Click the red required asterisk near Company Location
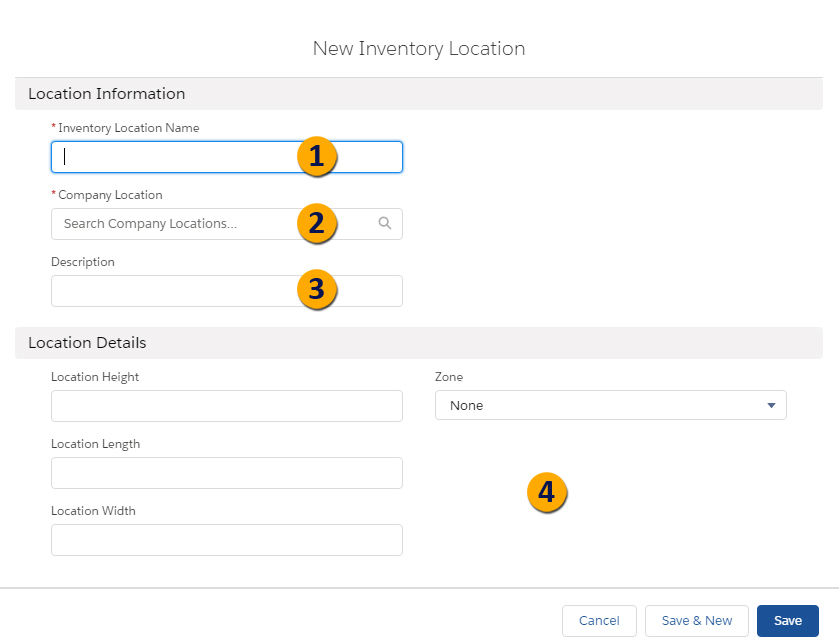 pyautogui.click(x=55, y=194)
